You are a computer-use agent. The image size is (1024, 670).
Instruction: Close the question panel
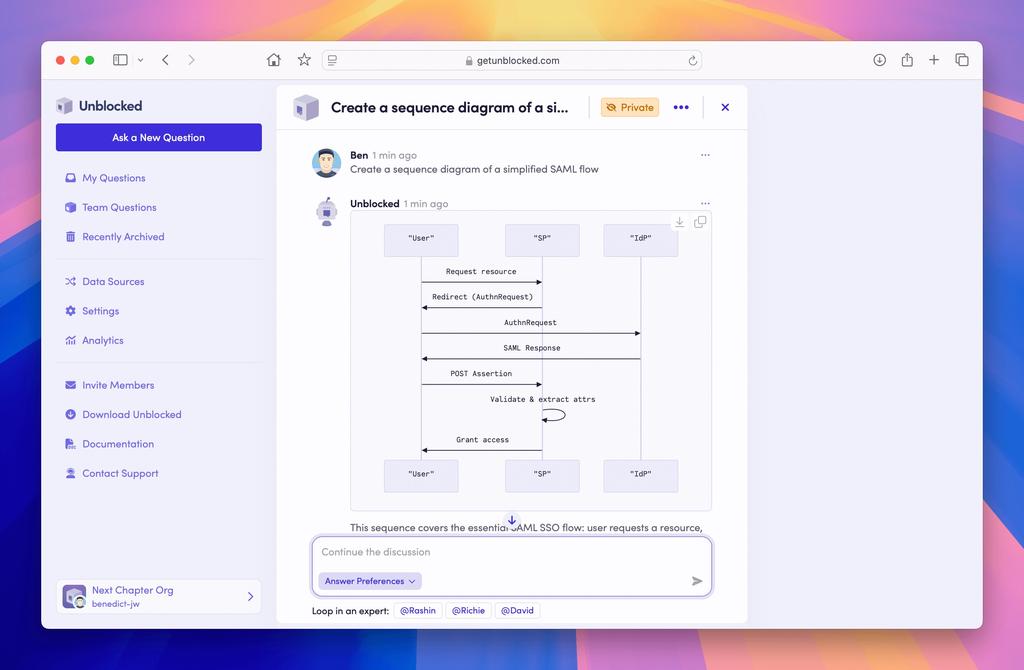pos(725,107)
